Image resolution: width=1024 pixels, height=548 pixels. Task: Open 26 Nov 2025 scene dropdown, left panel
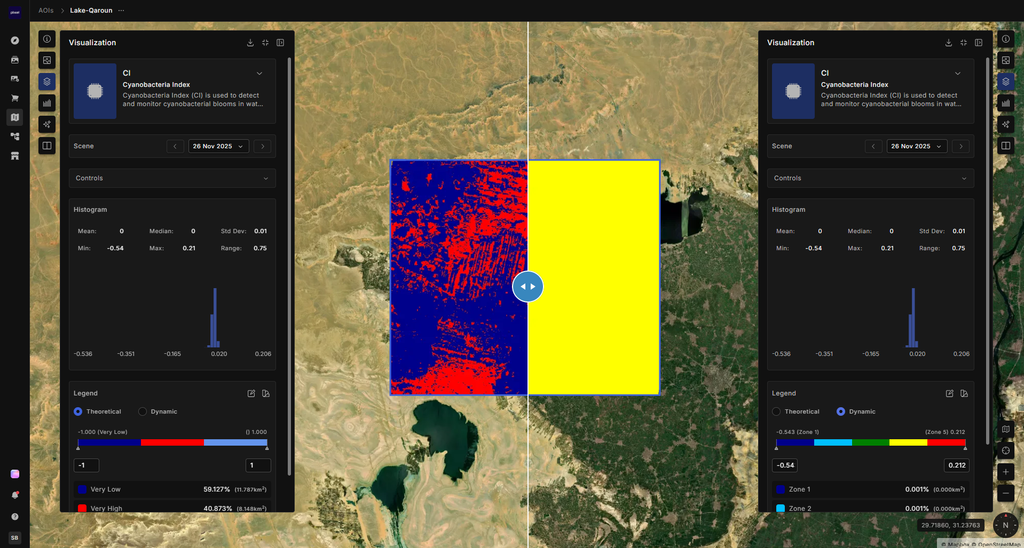point(219,146)
